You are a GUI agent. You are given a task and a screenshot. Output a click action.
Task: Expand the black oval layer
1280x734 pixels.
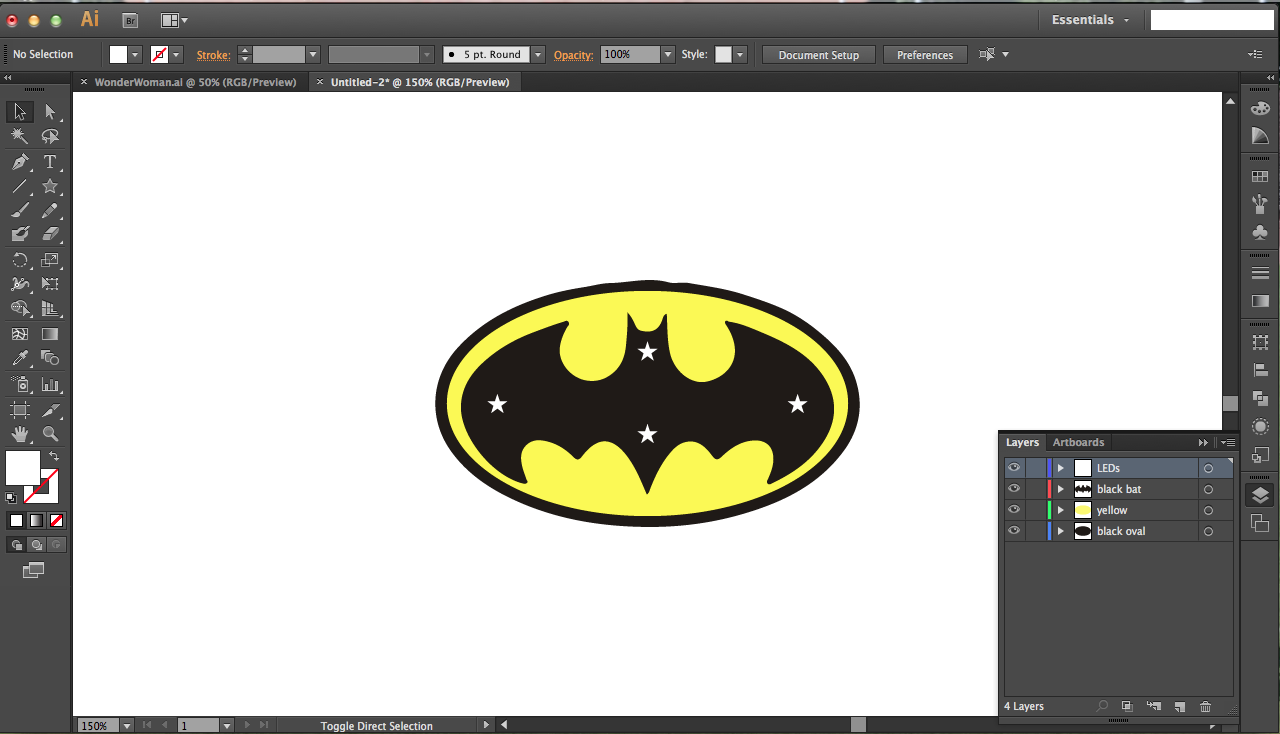(x=1060, y=532)
